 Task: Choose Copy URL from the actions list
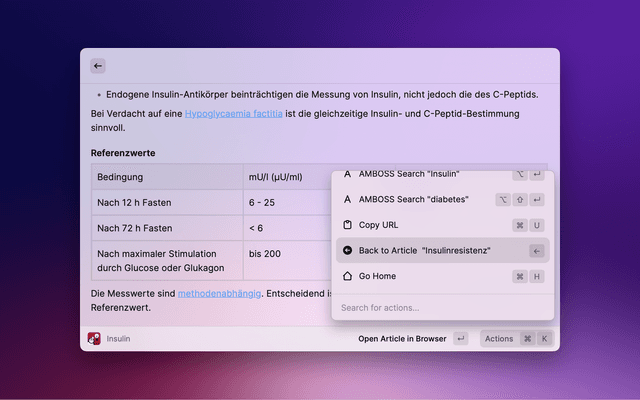[x=378, y=225]
